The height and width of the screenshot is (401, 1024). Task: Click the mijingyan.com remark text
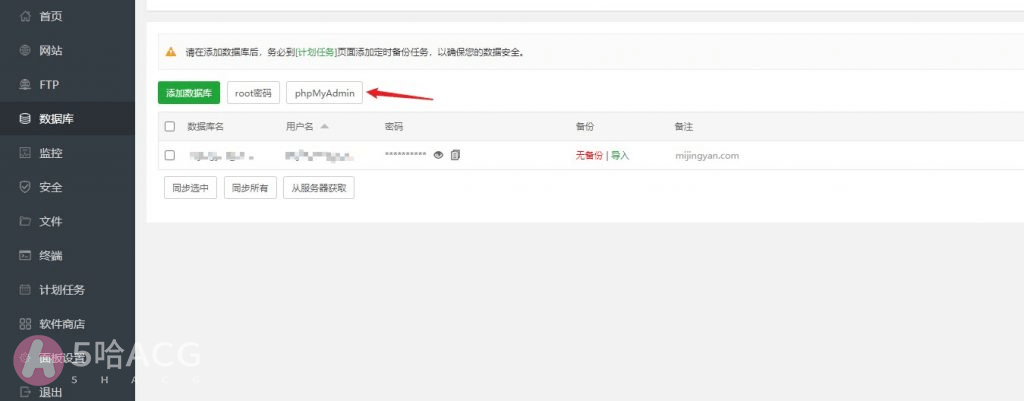pos(707,155)
